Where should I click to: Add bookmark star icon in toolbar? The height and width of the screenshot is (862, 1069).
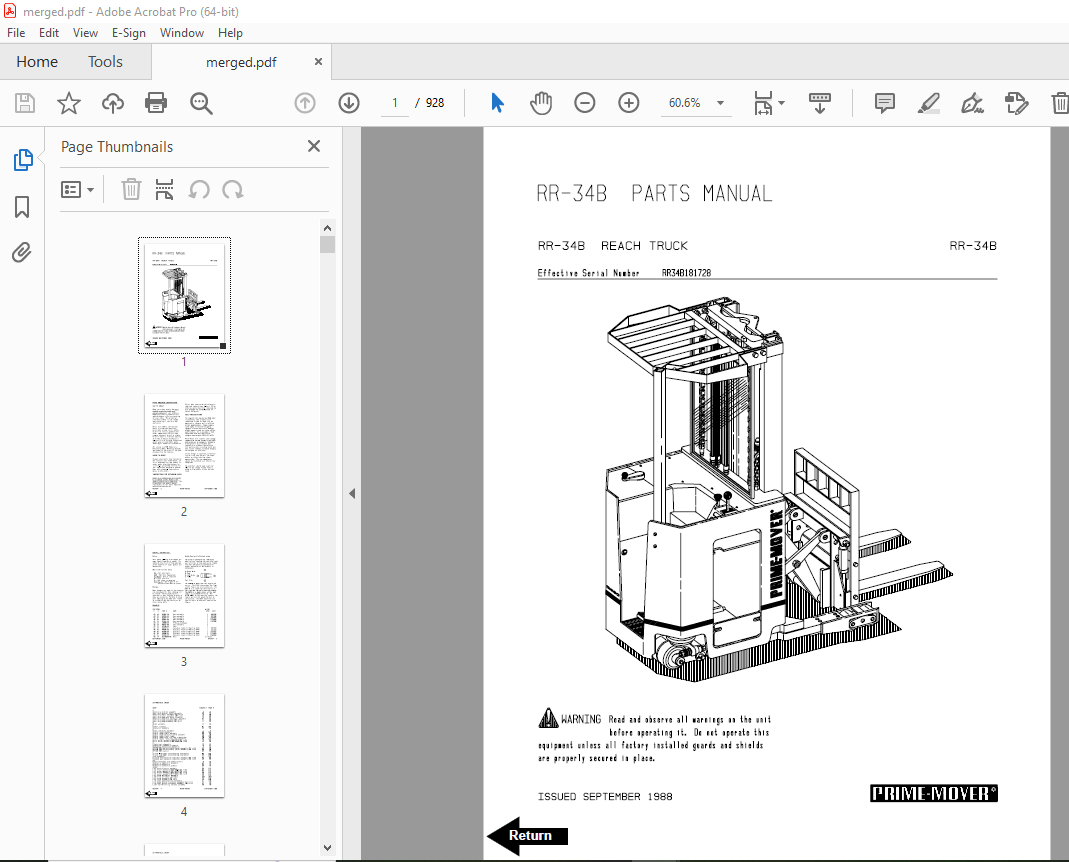(68, 103)
